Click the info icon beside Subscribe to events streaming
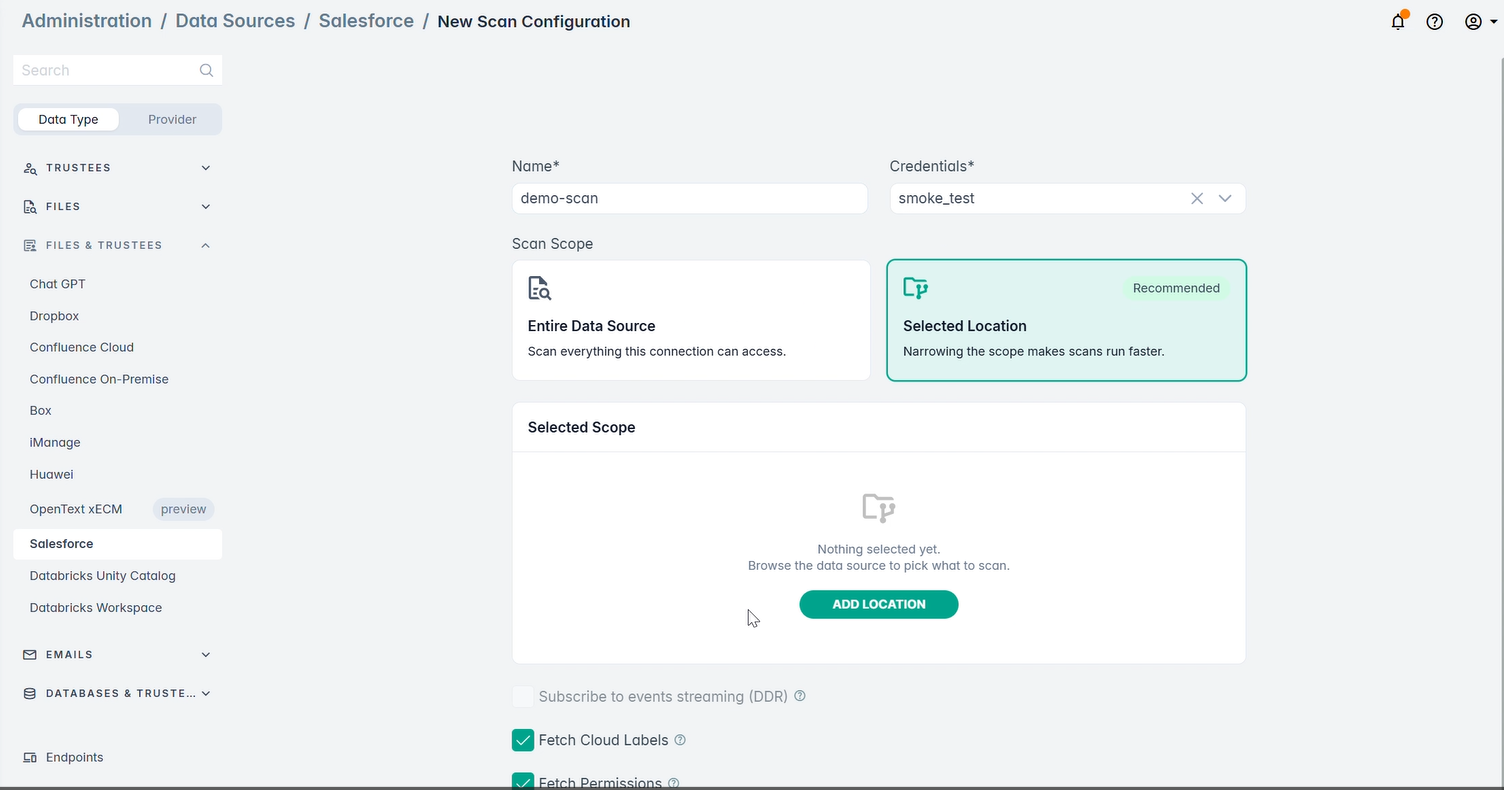Screen dimensions: 1504x790 coord(800,696)
